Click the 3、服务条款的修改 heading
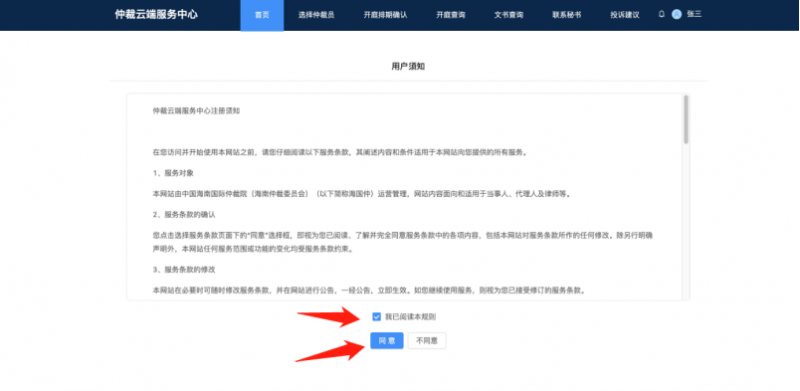Viewport: 800px width, 391px height. [x=184, y=269]
